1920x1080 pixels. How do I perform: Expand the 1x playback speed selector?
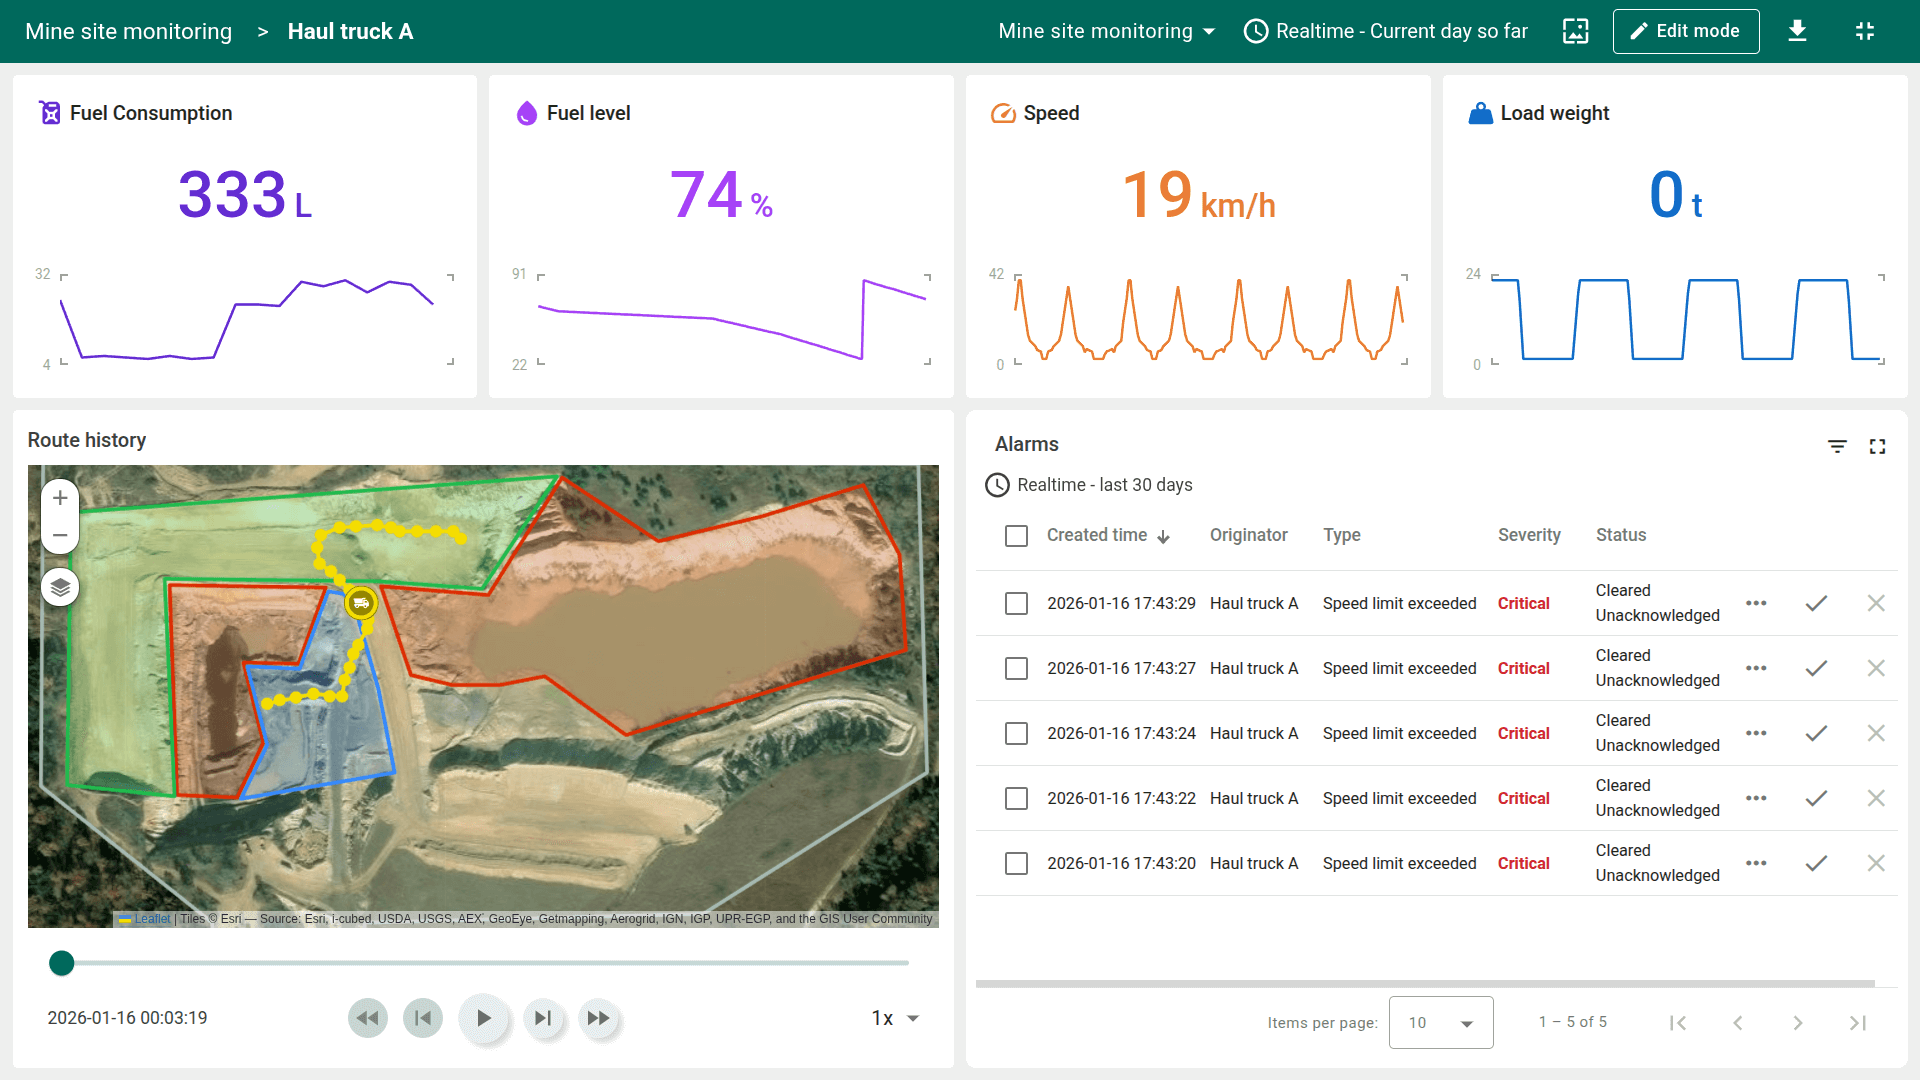(x=895, y=1018)
